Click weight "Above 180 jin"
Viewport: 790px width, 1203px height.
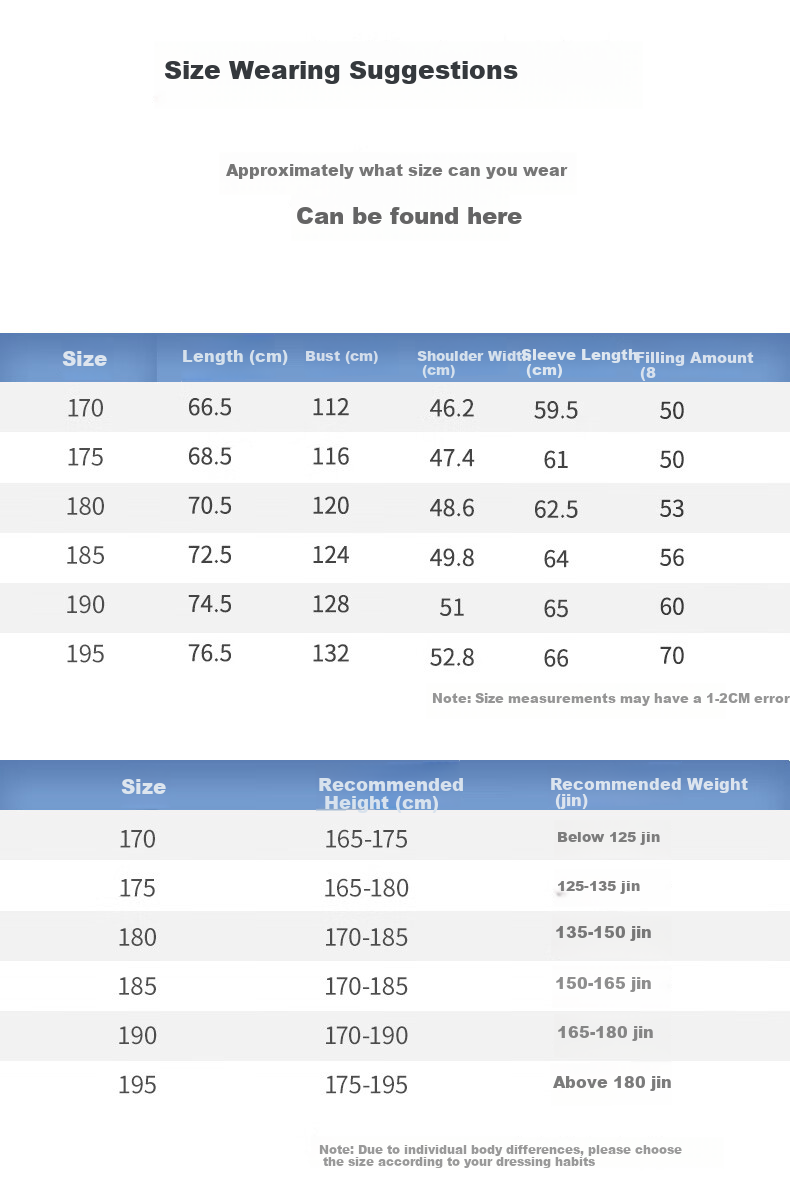(x=612, y=1082)
